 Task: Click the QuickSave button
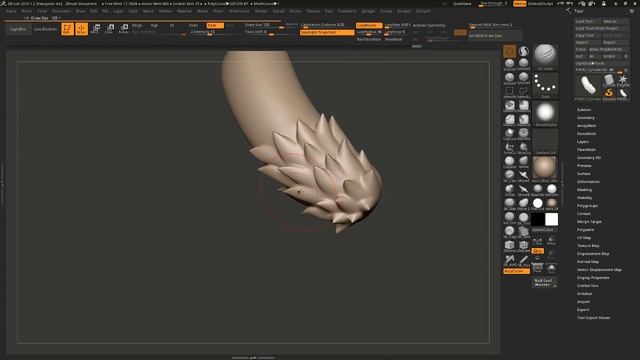pyautogui.click(x=462, y=4)
